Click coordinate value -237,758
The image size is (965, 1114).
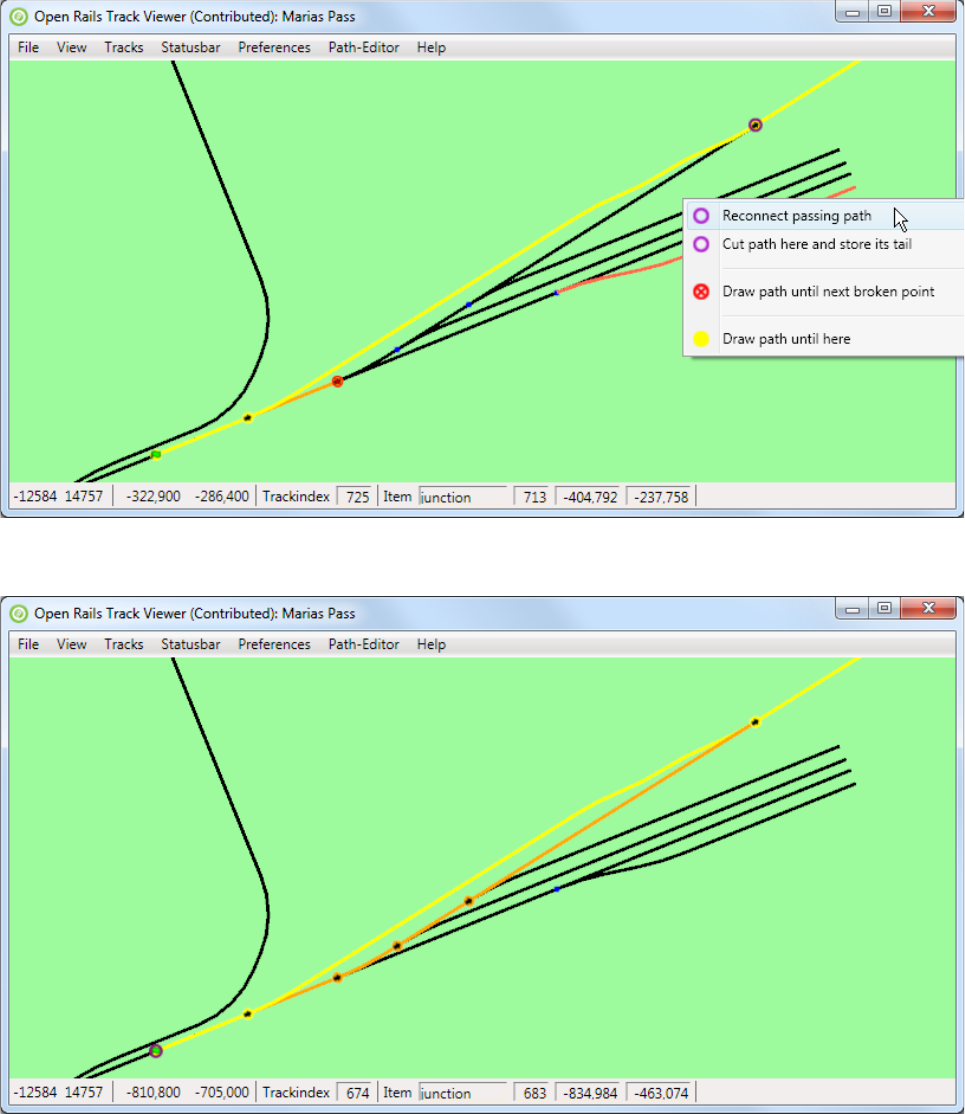[x=659, y=497]
